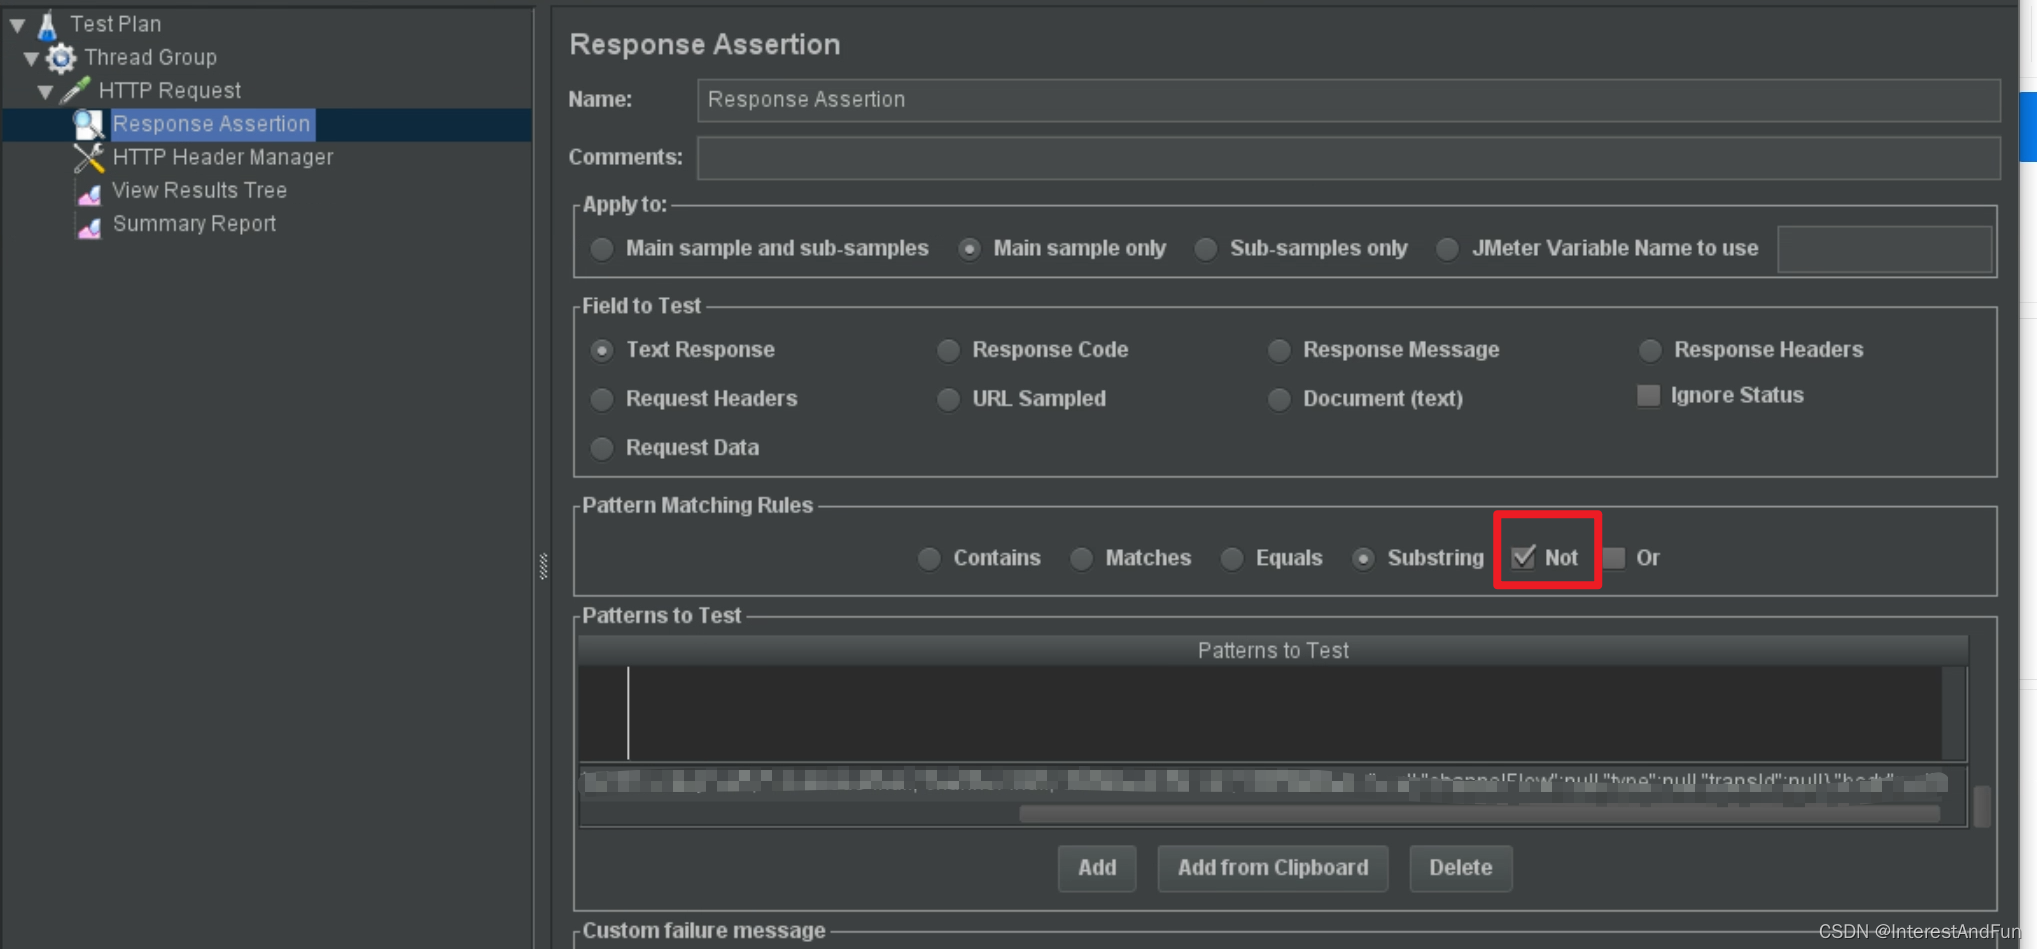Select Test Plan in the tree

(116, 24)
